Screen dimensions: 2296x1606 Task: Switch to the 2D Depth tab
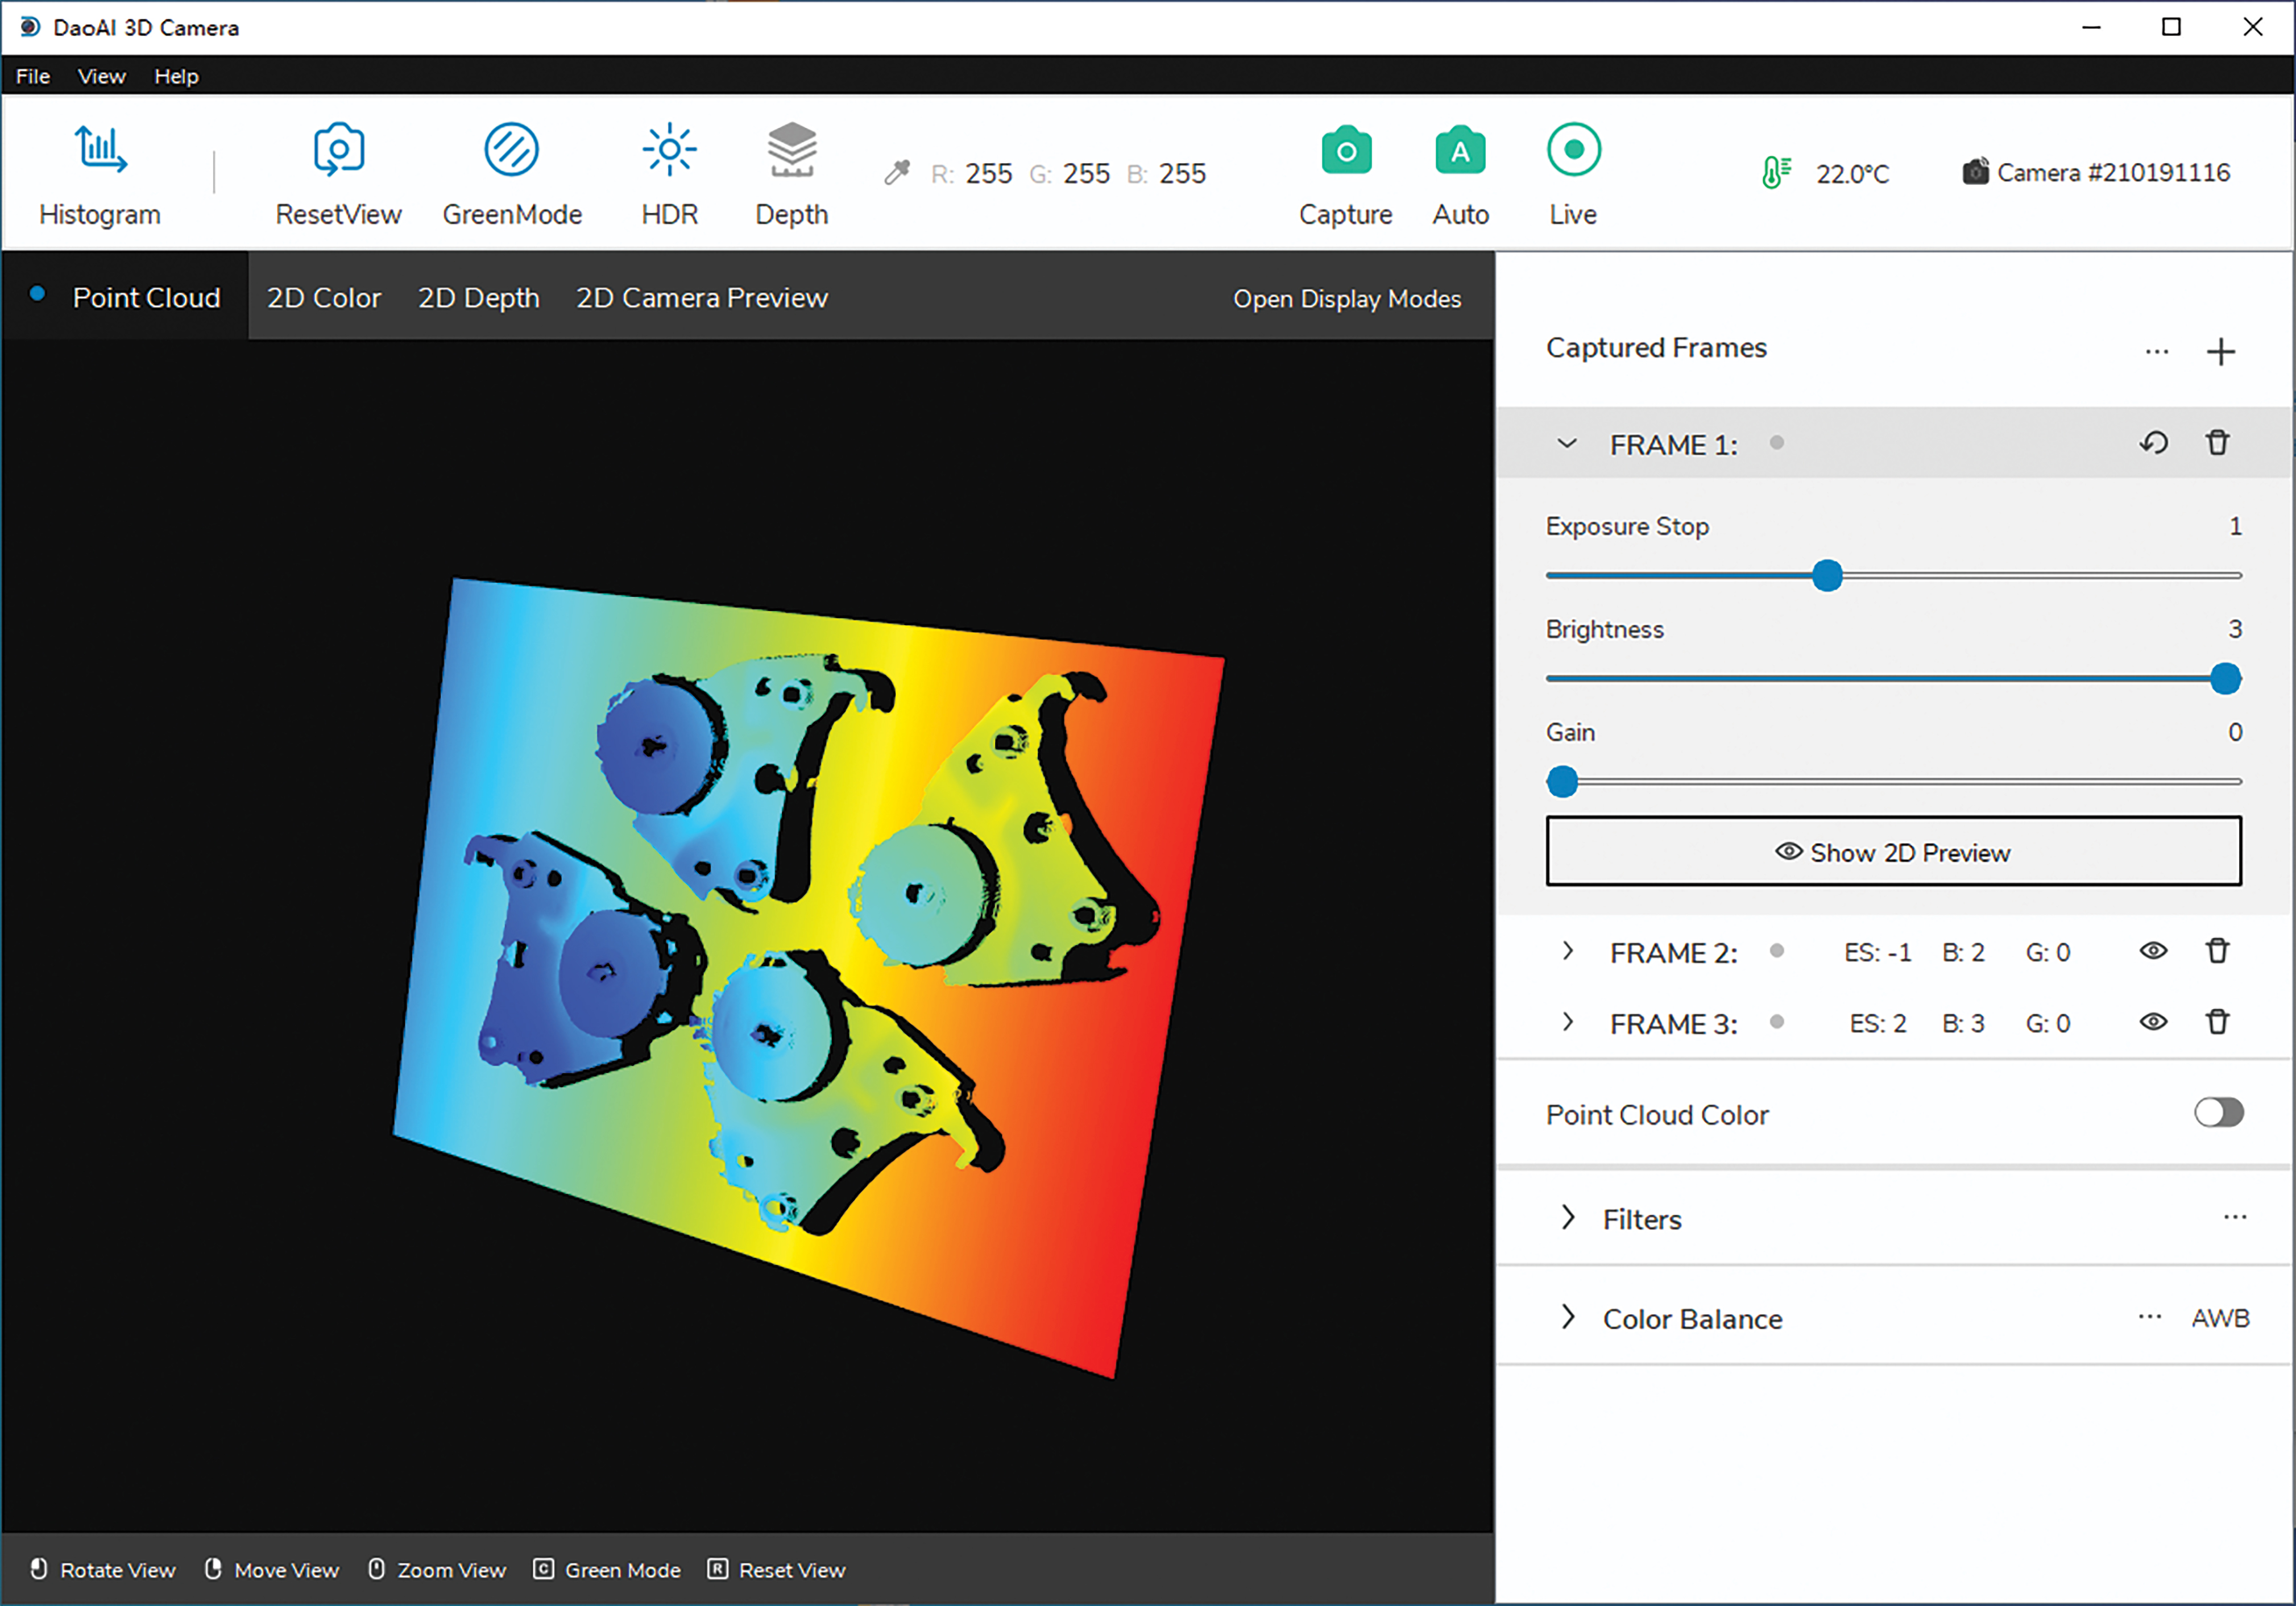[478, 298]
